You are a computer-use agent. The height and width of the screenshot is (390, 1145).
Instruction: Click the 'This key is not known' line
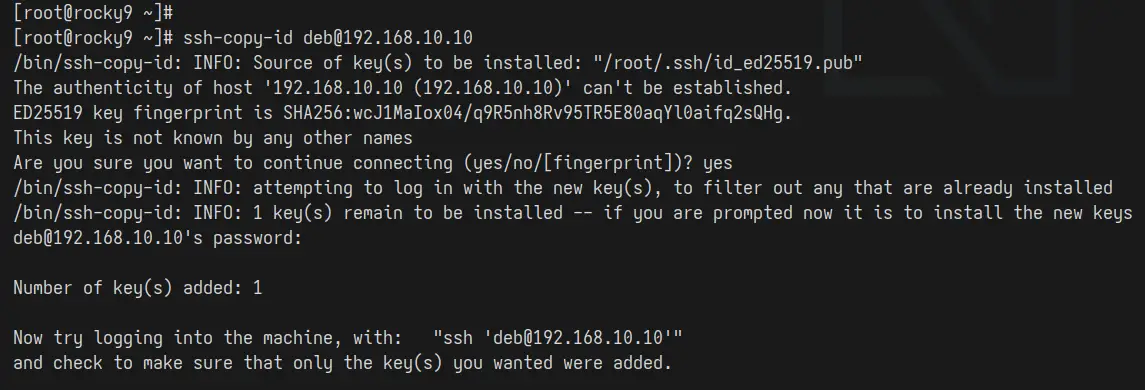213,138
